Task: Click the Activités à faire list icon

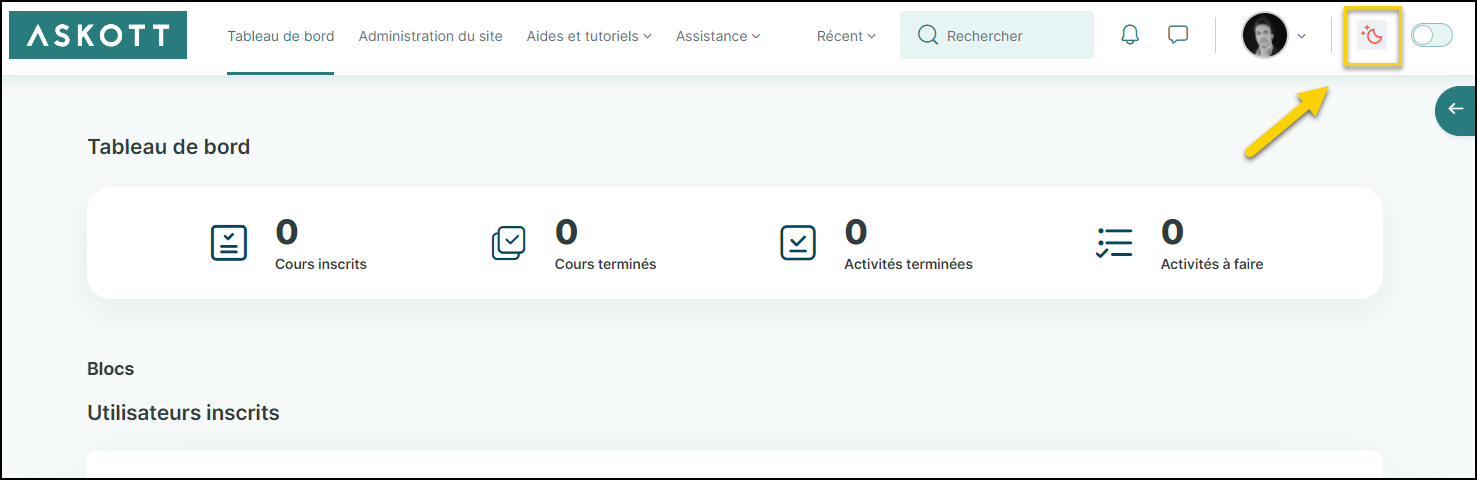Action: 1114,243
